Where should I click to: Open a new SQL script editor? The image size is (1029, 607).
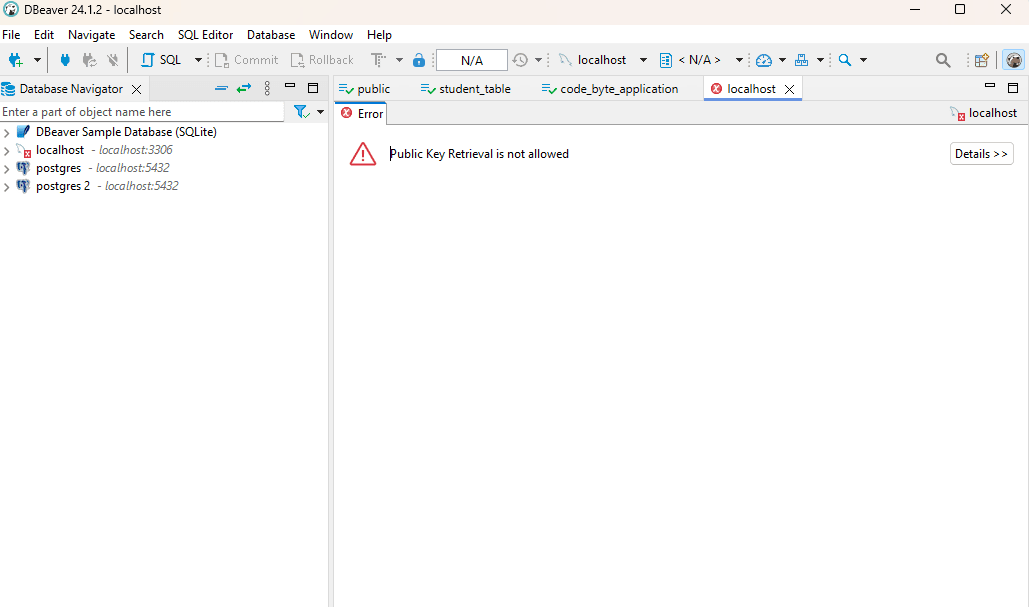pos(161,60)
